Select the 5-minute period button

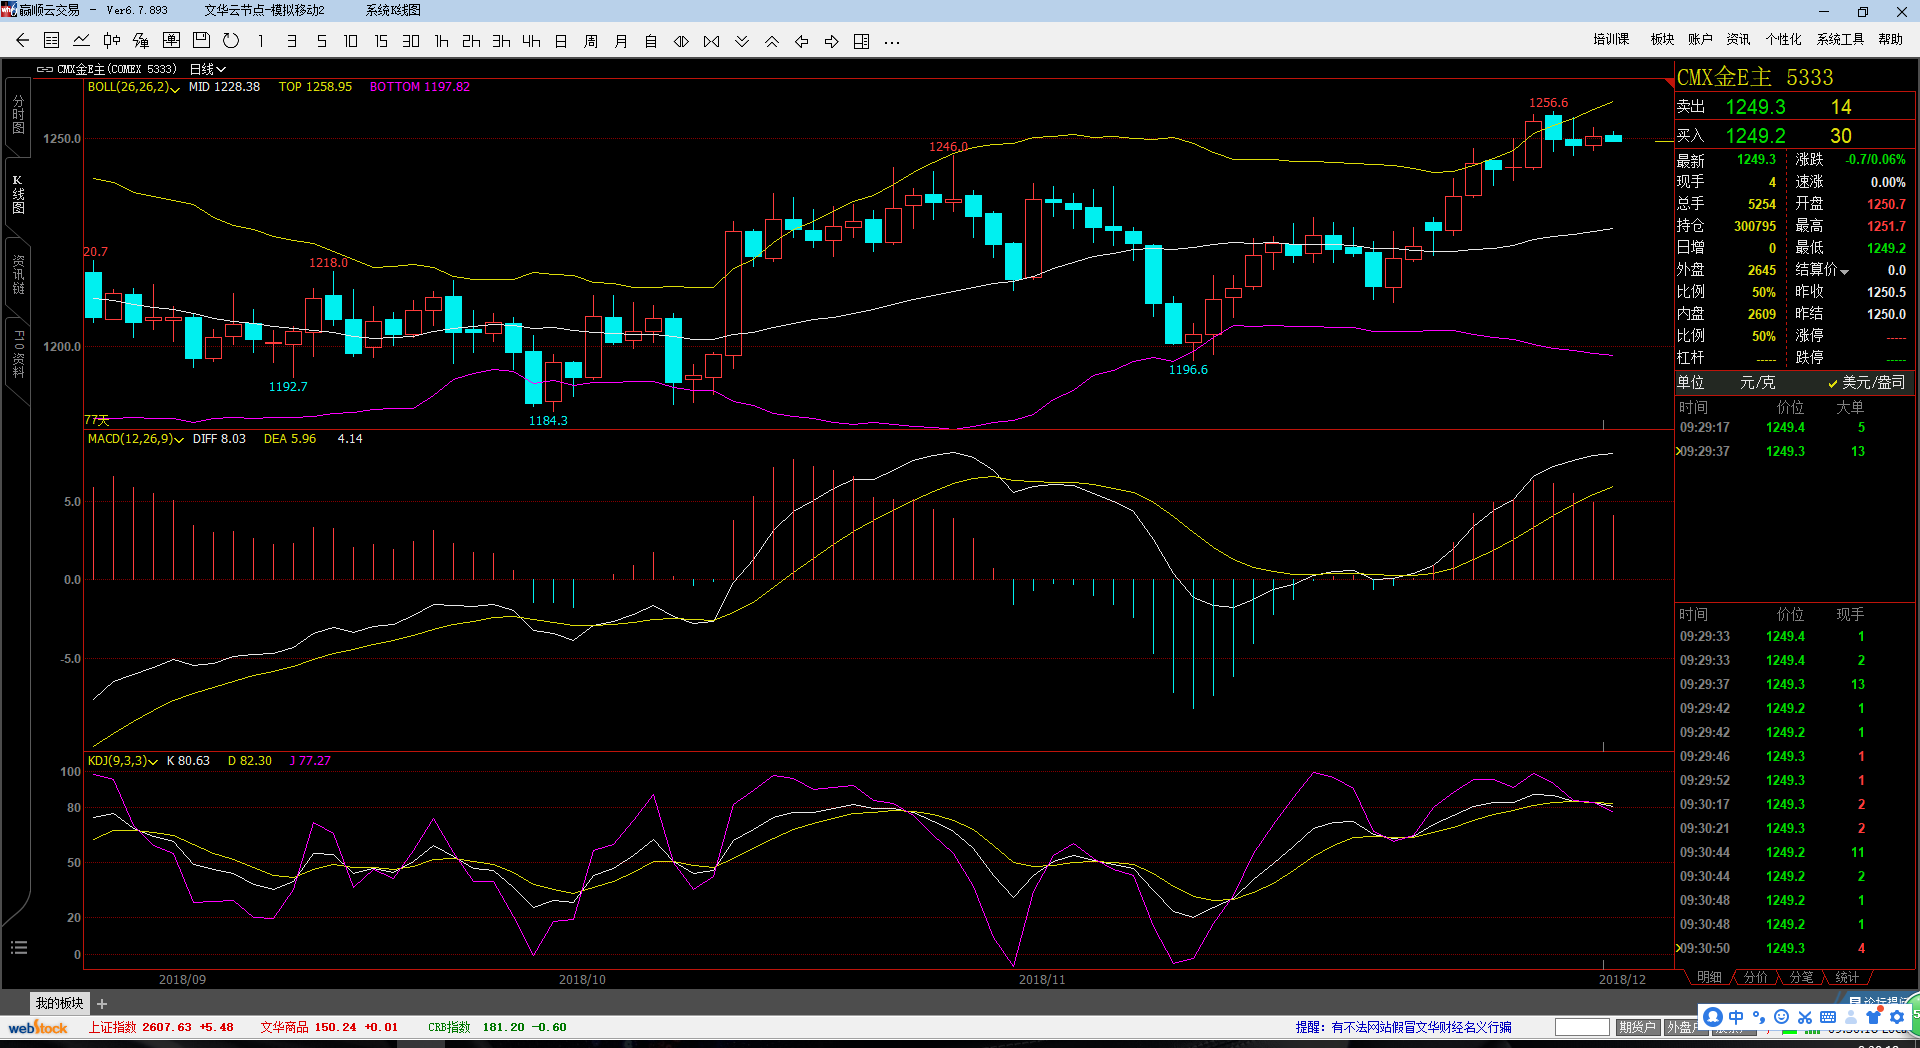point(321,41)
